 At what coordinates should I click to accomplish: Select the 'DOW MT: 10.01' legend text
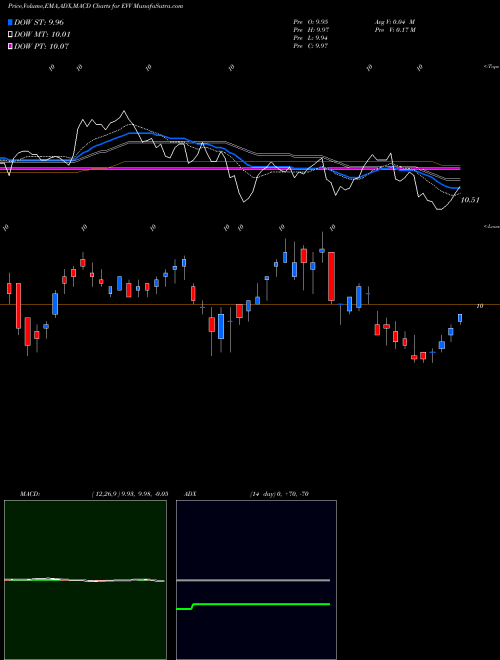tap(42, 35)
